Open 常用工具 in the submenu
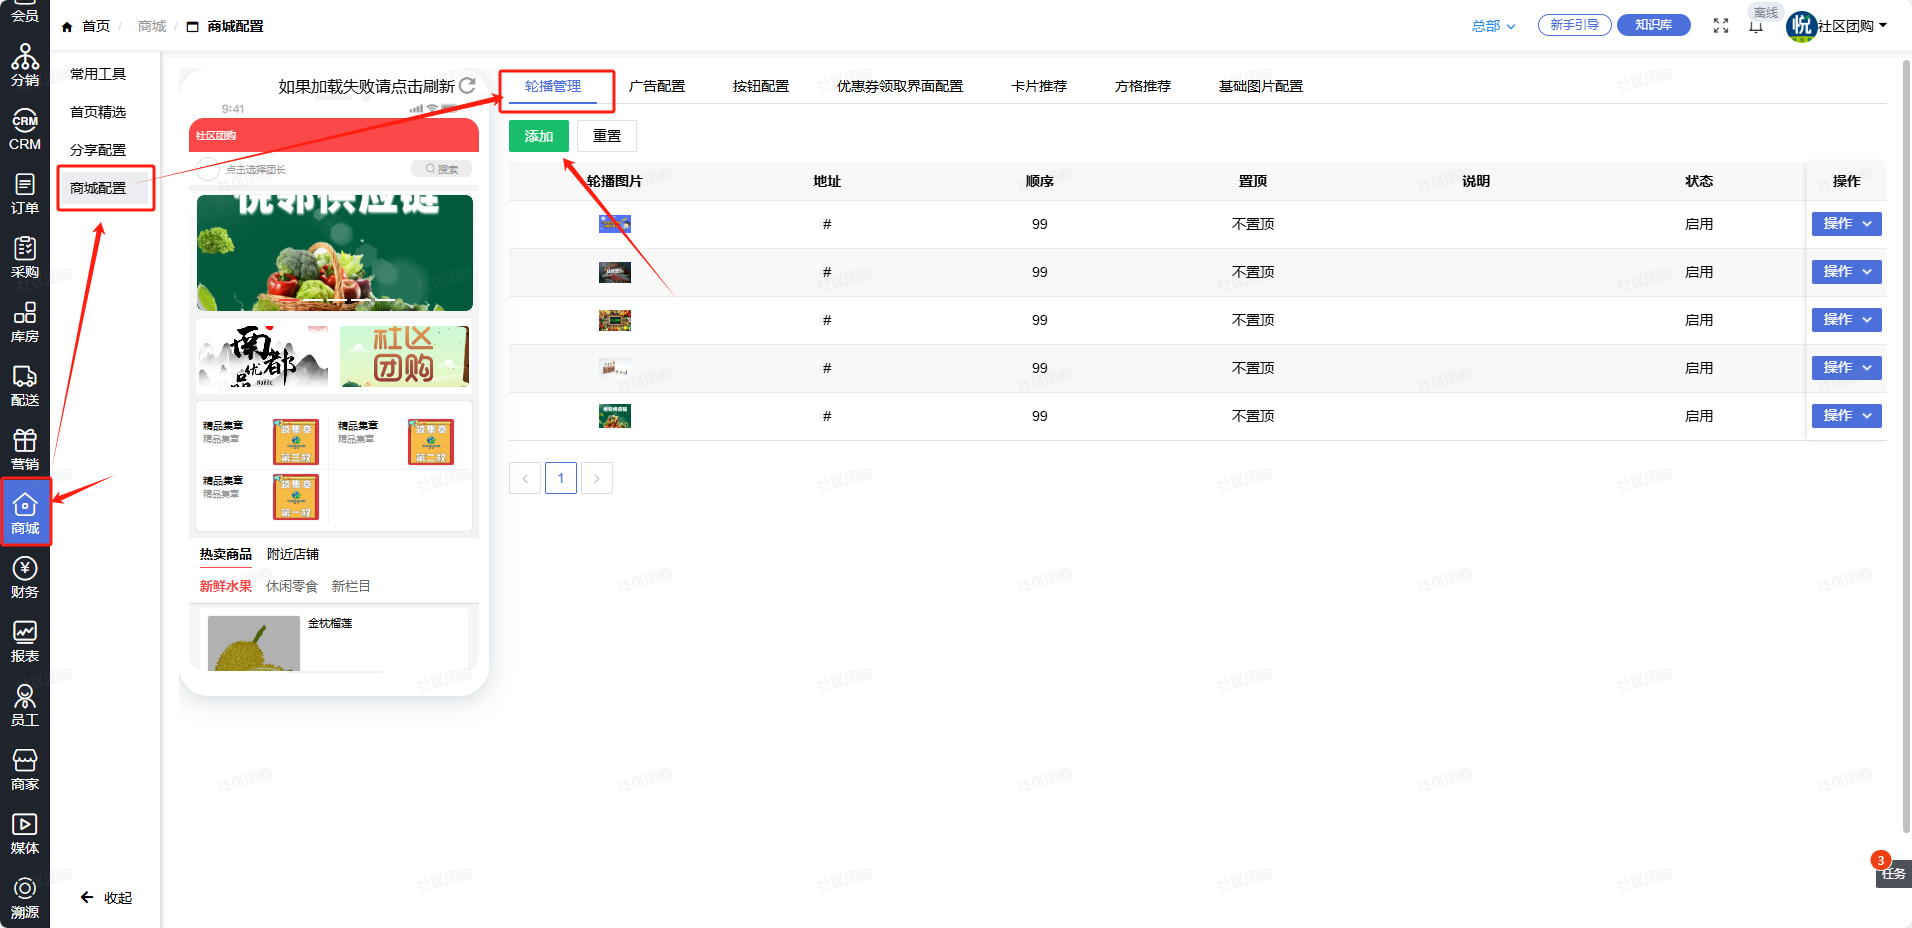This screenshot has width=1912, height=928. [x=98, y=74]
